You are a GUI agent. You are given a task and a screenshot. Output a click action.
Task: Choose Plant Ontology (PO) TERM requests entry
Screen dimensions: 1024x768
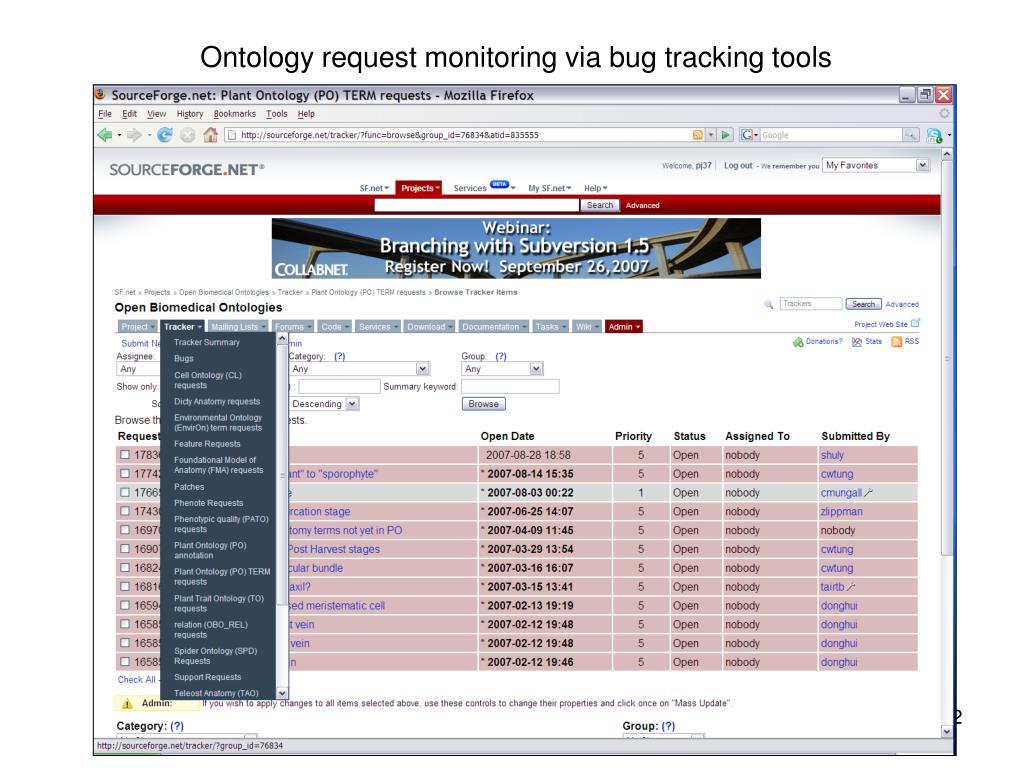[222, 577]
